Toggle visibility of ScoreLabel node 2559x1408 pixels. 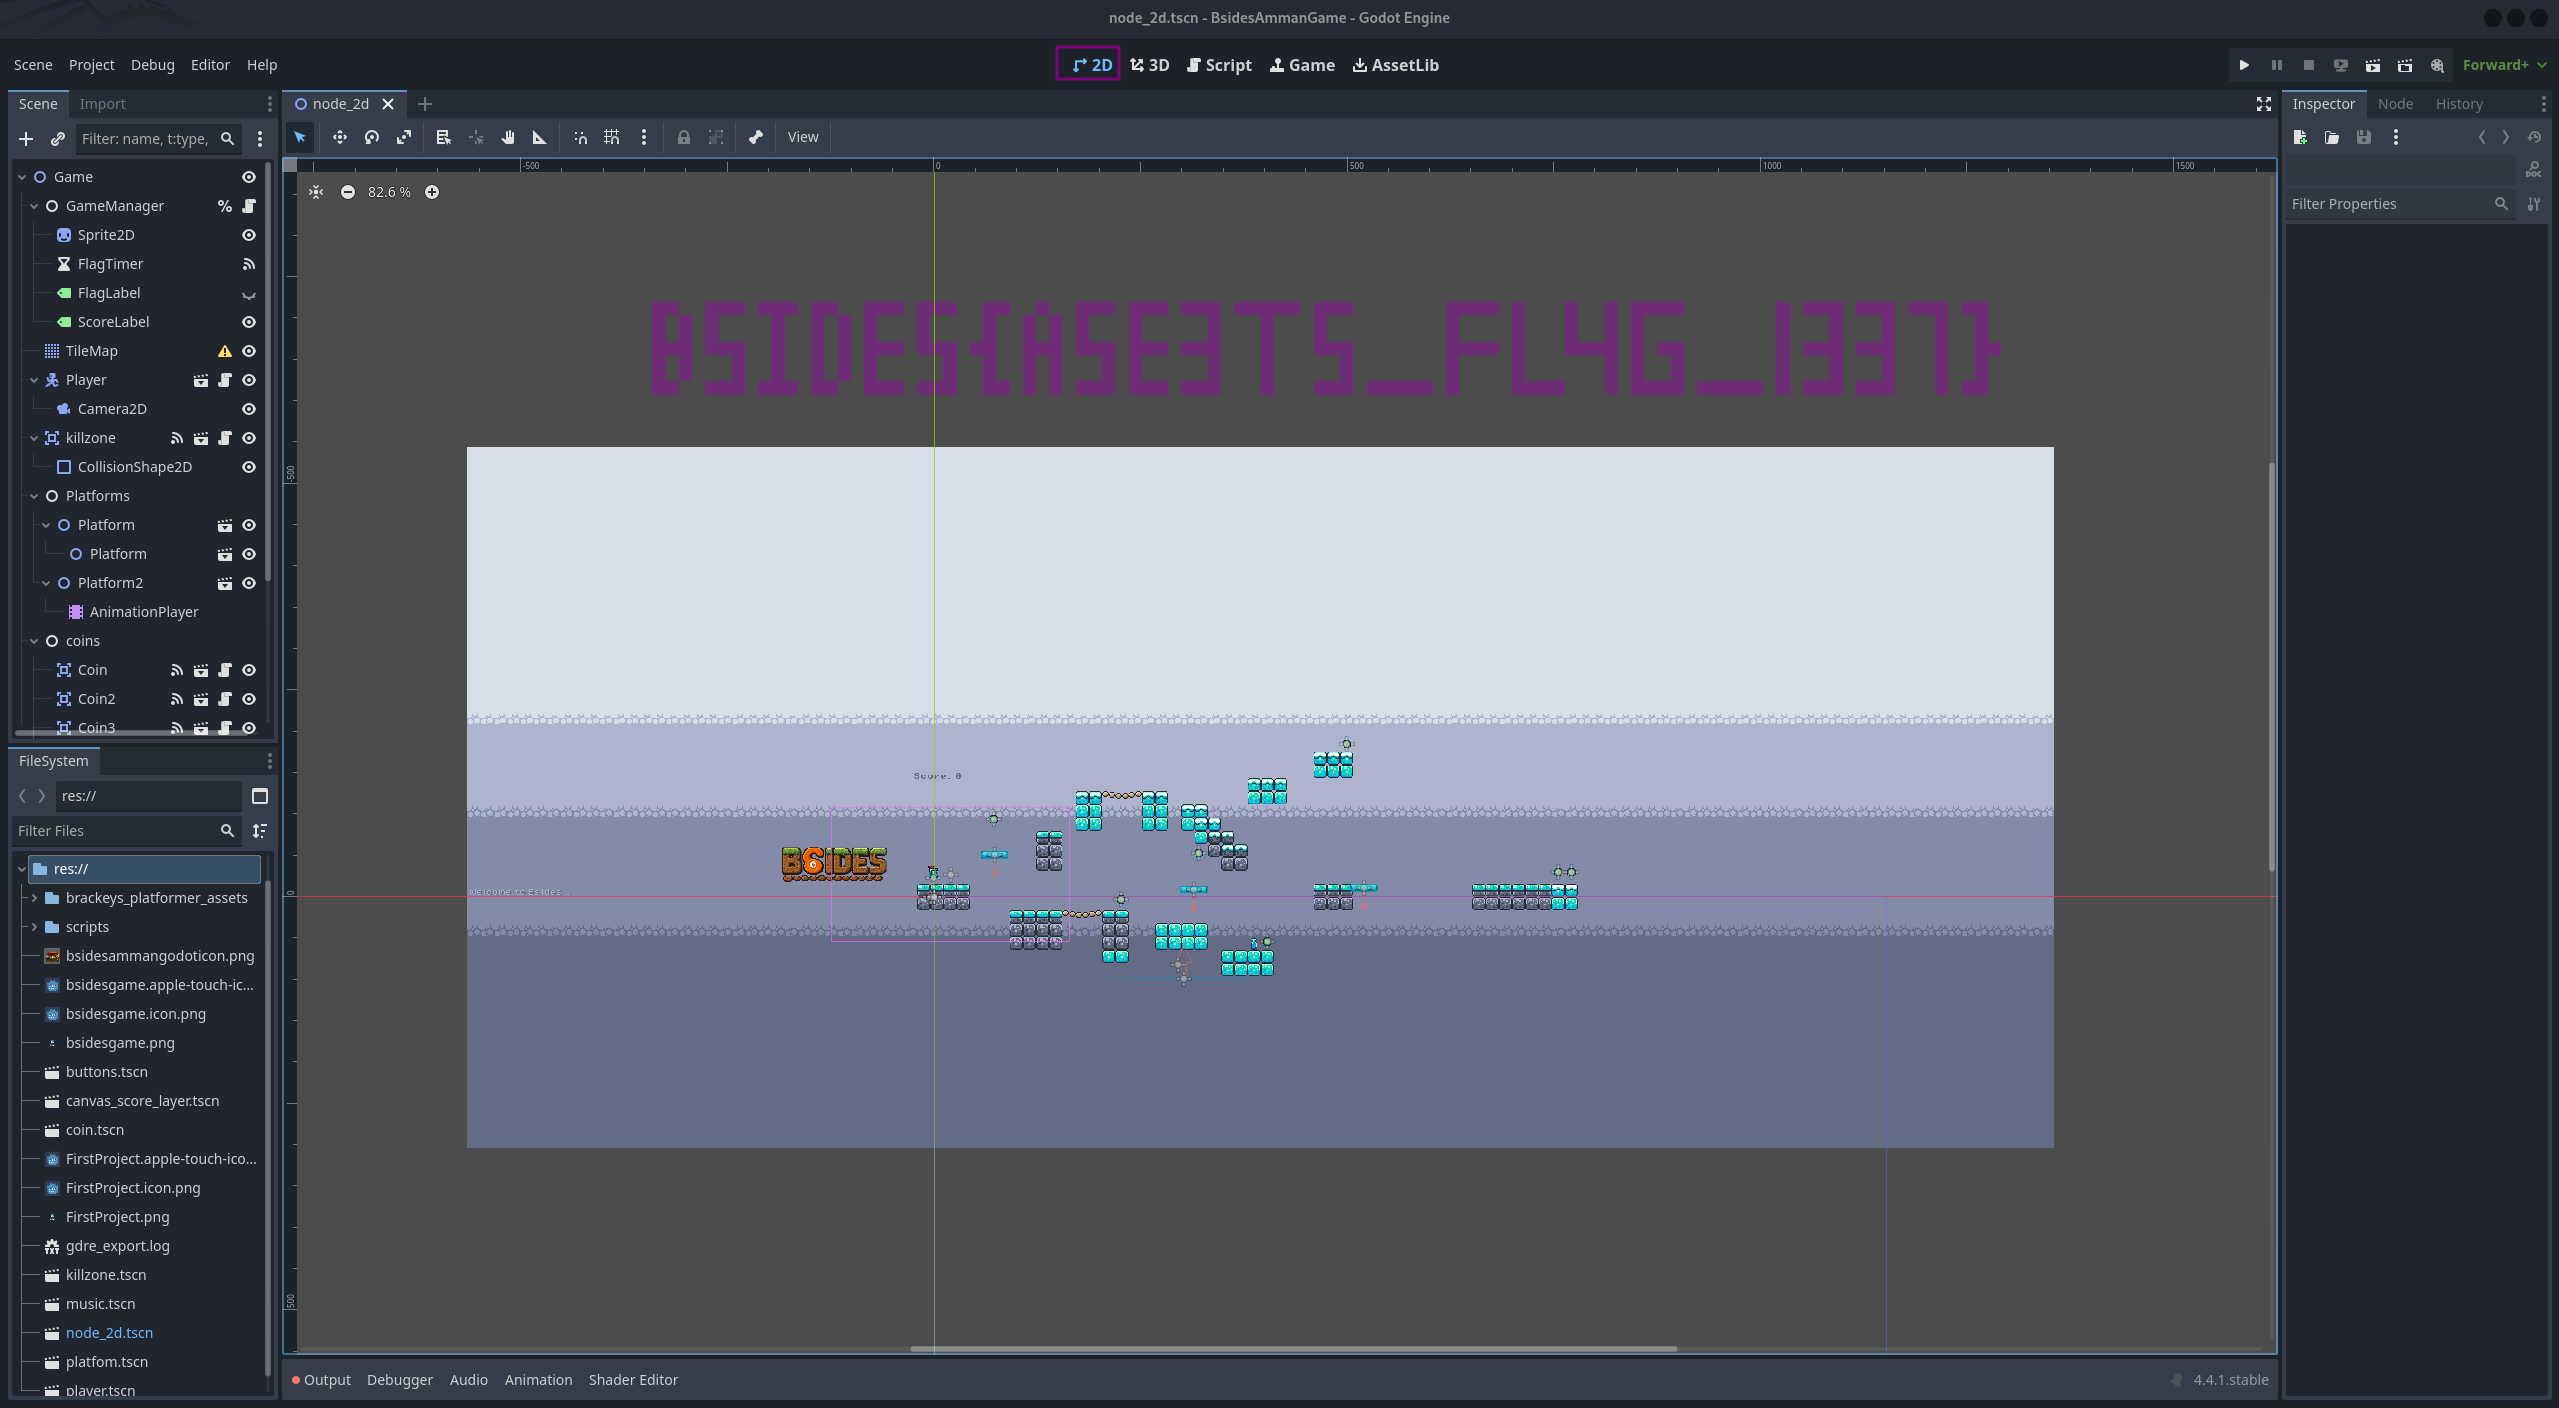coord(249,322)
